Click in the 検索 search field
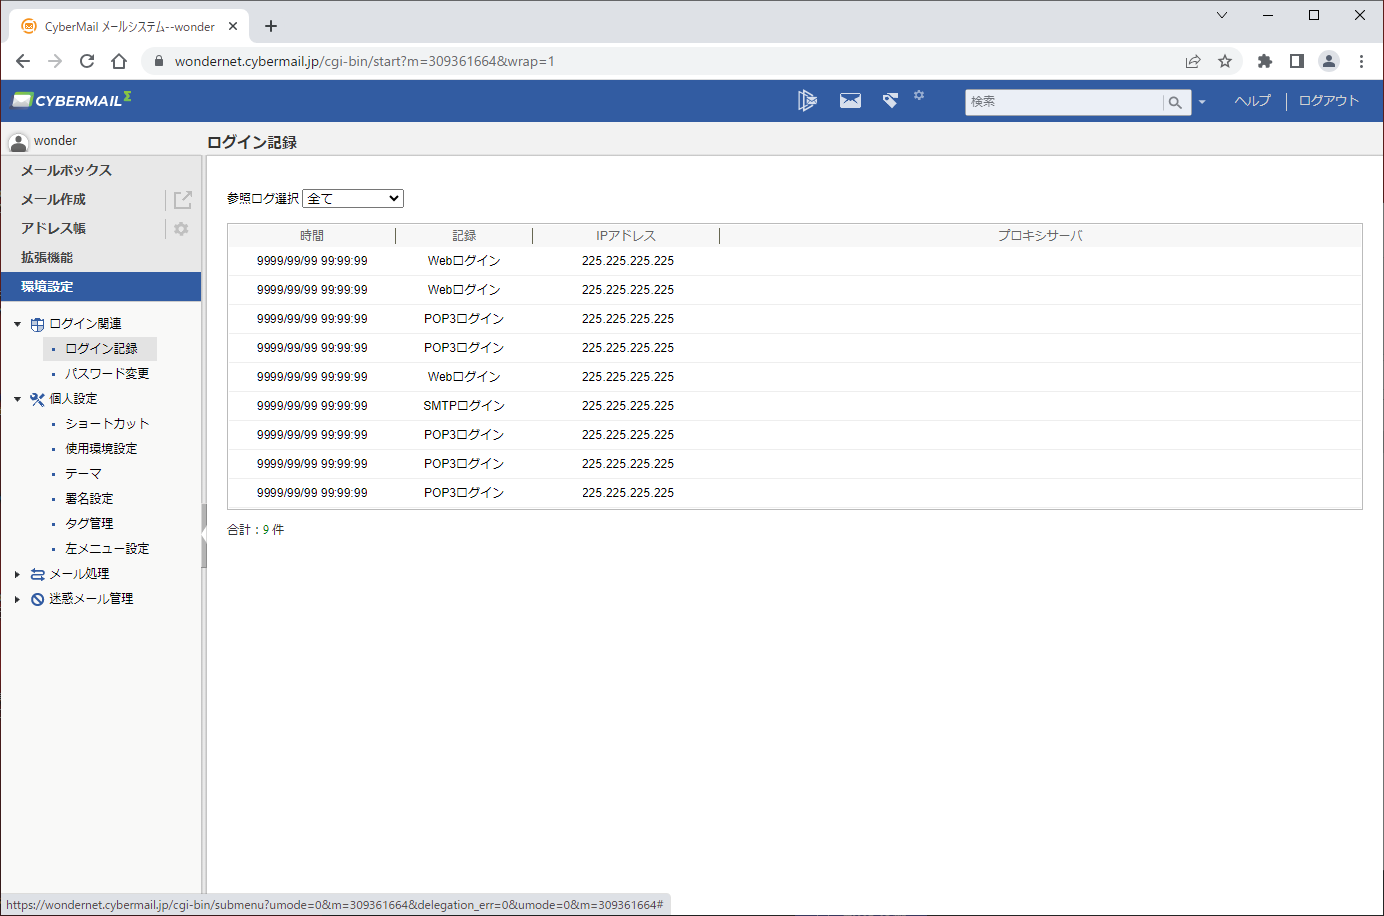Screen dimensions: 1384x916 pyautogui.click(x=1063, y=102)
